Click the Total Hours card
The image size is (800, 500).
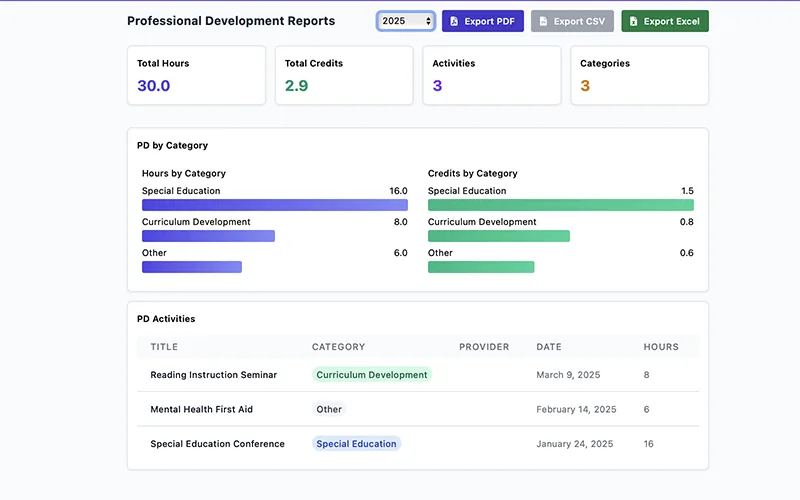coord(196,76)
